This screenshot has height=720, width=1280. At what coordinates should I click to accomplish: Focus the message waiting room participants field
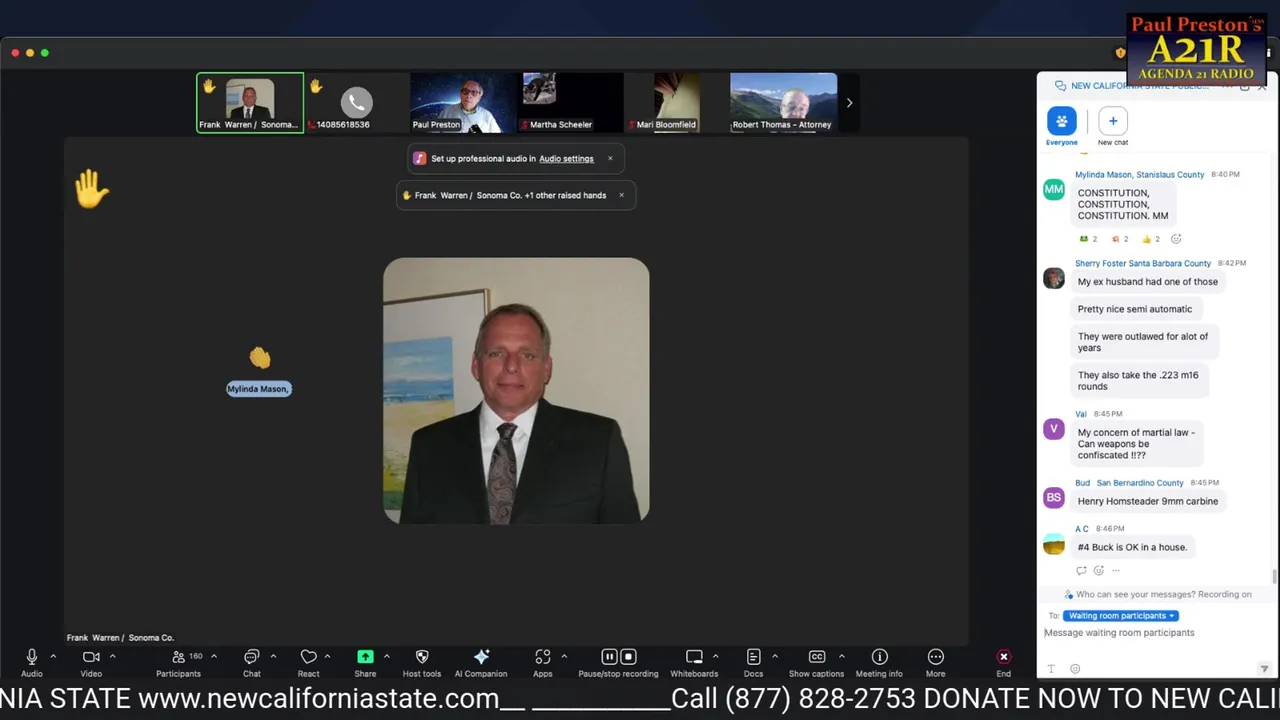pos(1155,633)
